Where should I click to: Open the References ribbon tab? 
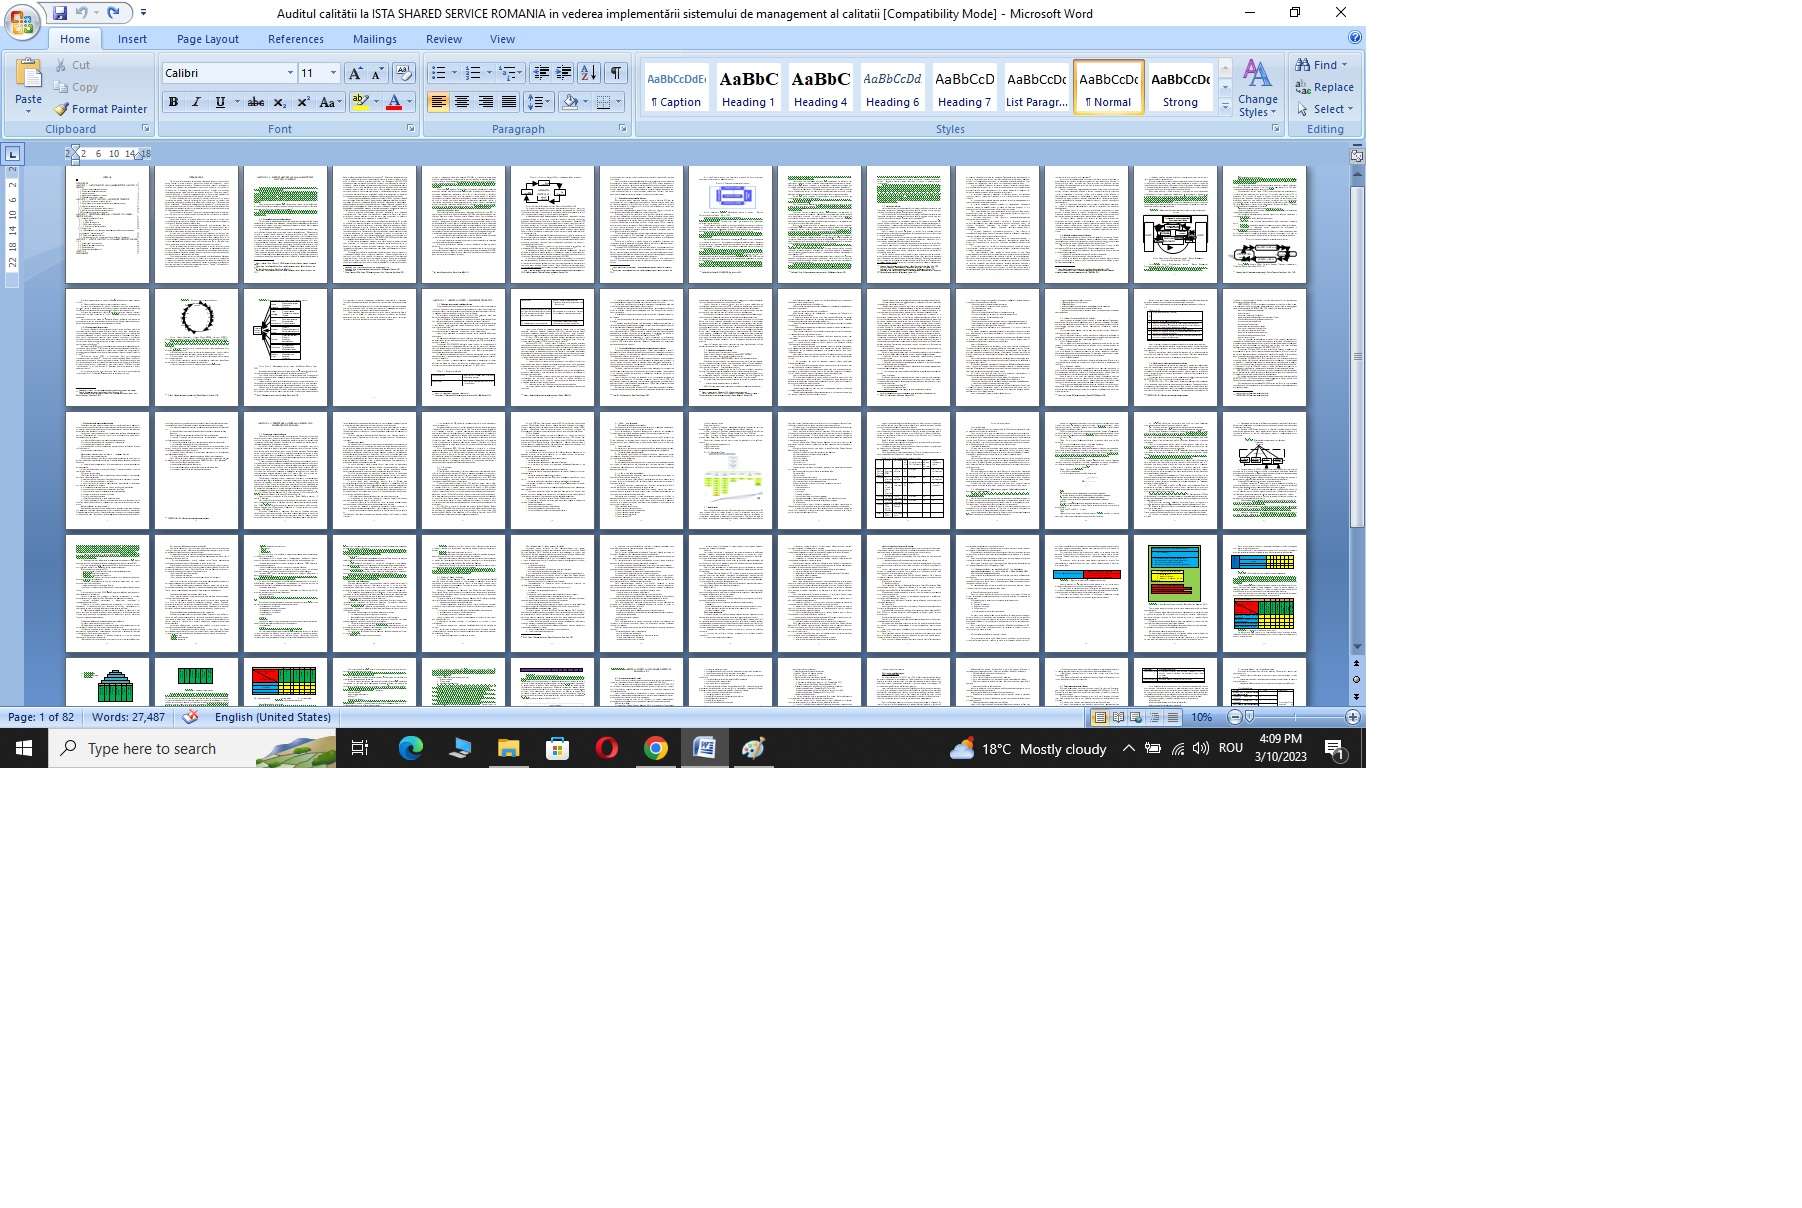click(295, 39)
